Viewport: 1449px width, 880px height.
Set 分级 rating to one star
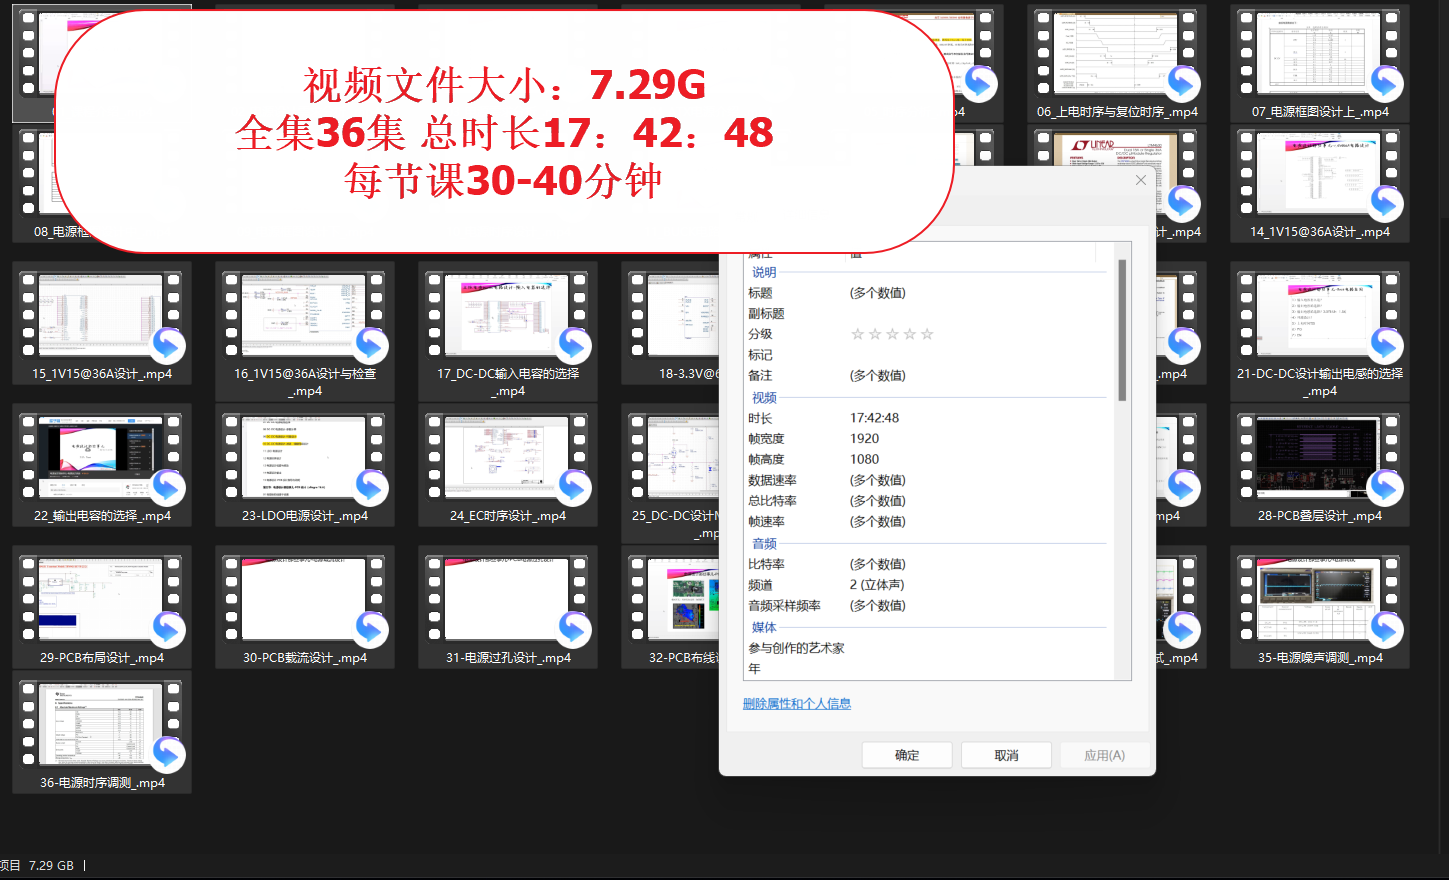(857, 334)
